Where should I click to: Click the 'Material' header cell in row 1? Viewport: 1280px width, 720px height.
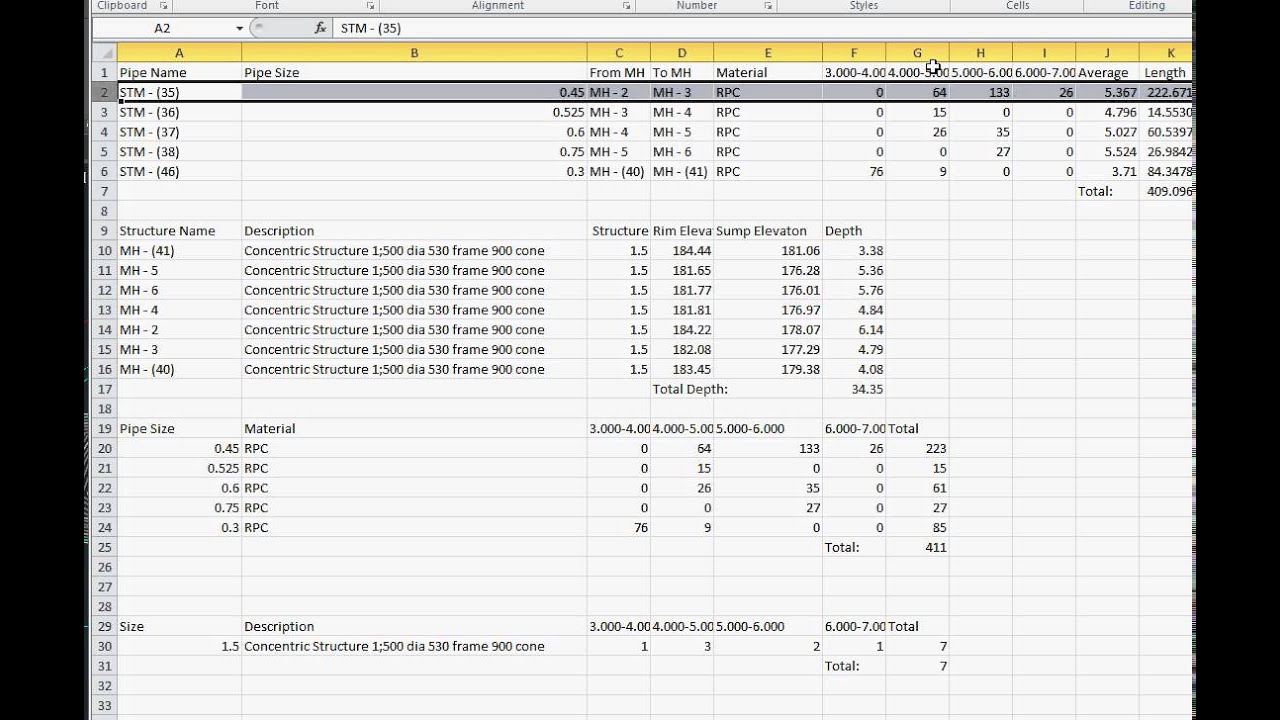click(768, 73)
